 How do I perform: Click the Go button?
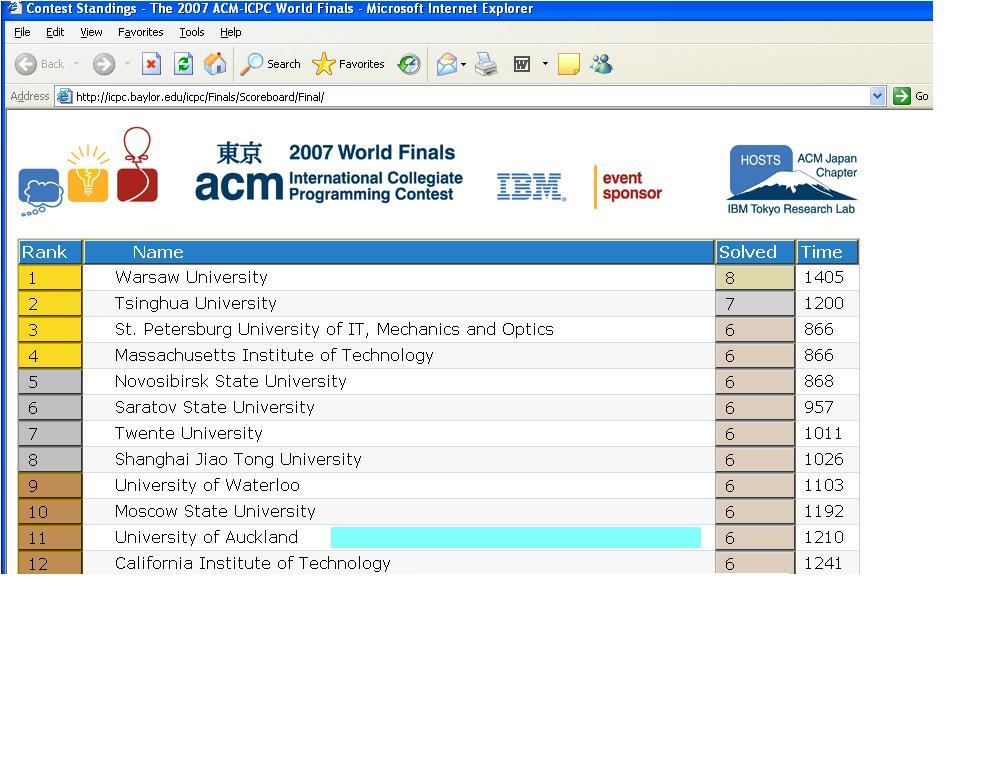(910, 96)
